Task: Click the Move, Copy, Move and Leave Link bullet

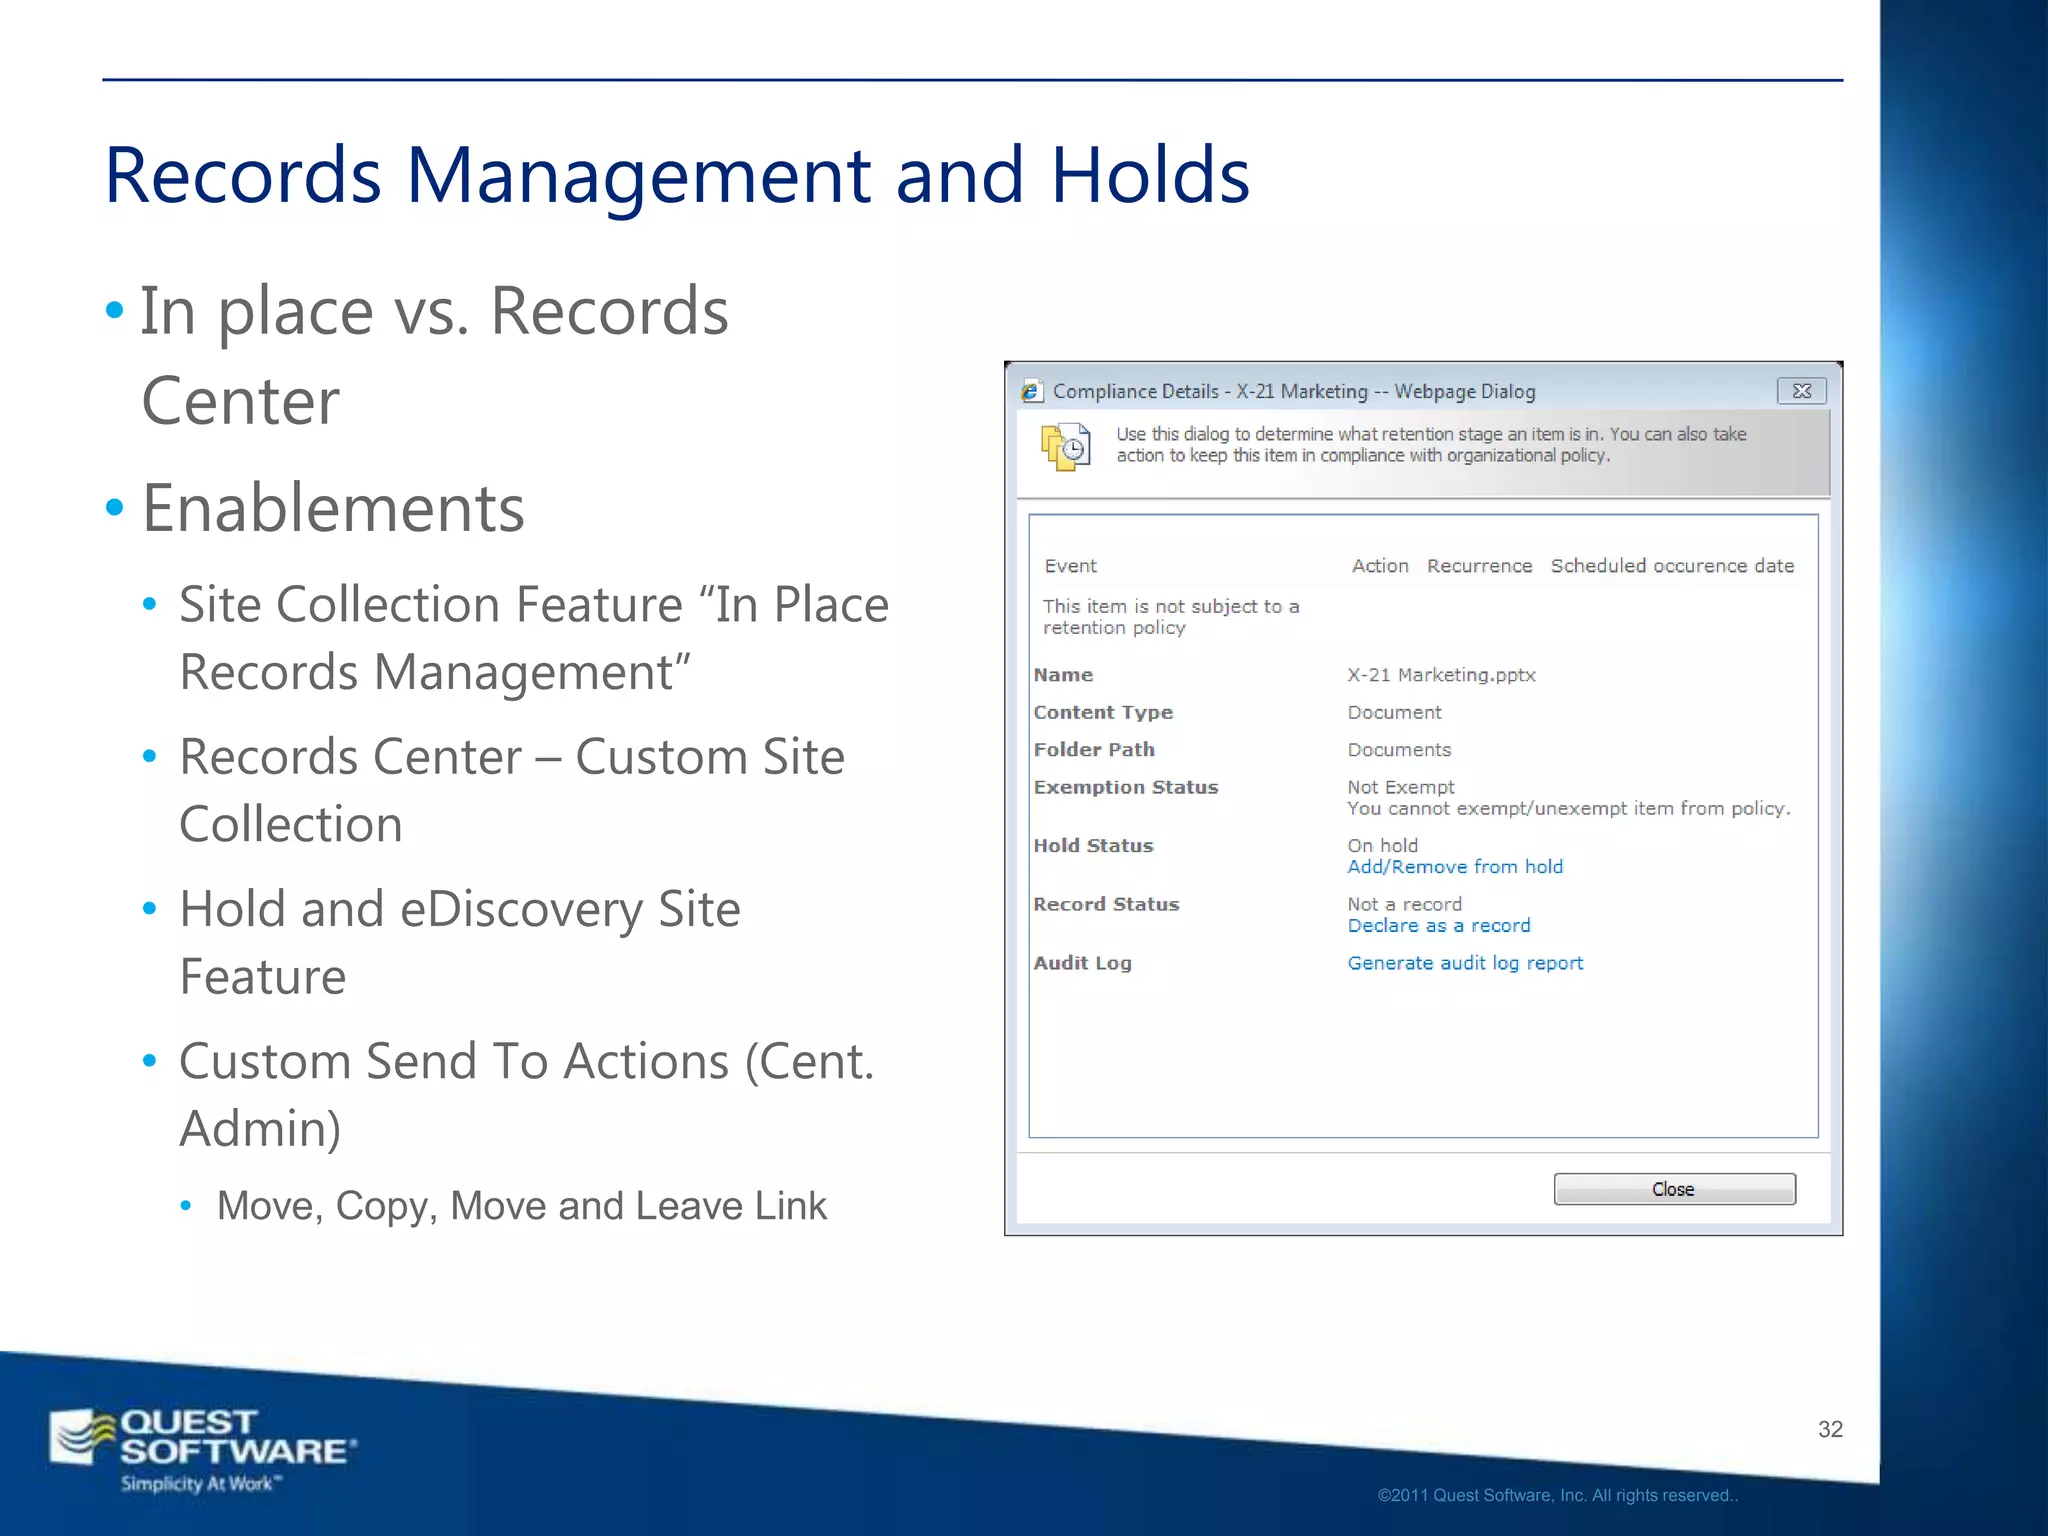Action: click(522, 1206)
